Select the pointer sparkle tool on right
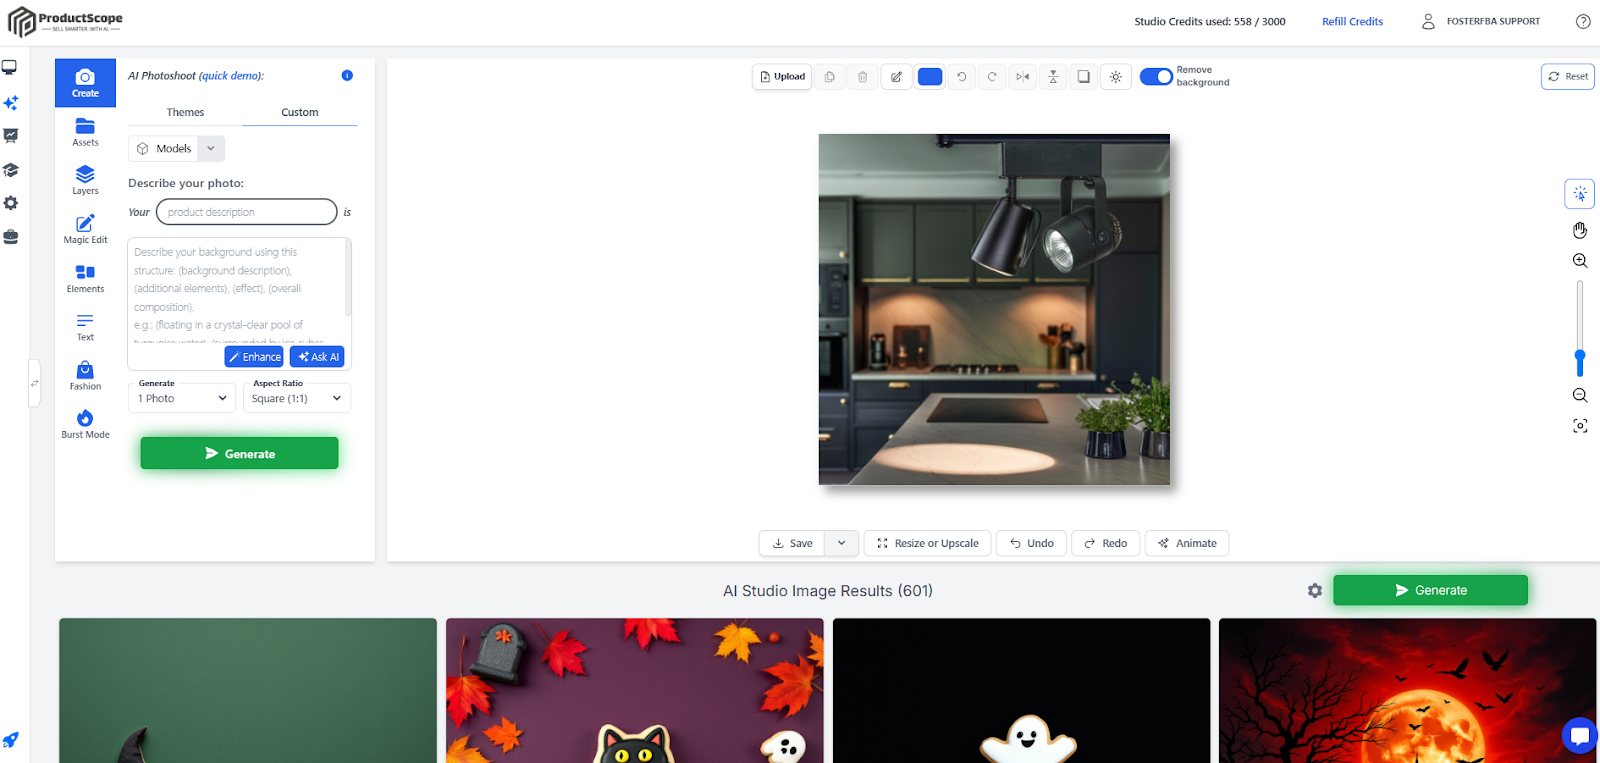This screenshot has height=763, width=1600. [1579, 194]
